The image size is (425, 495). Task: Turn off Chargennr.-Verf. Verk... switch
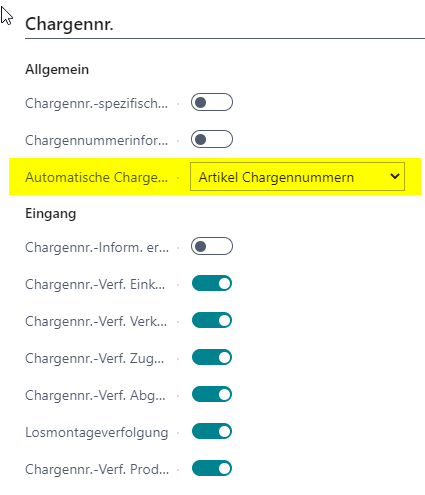click(212, 321)
